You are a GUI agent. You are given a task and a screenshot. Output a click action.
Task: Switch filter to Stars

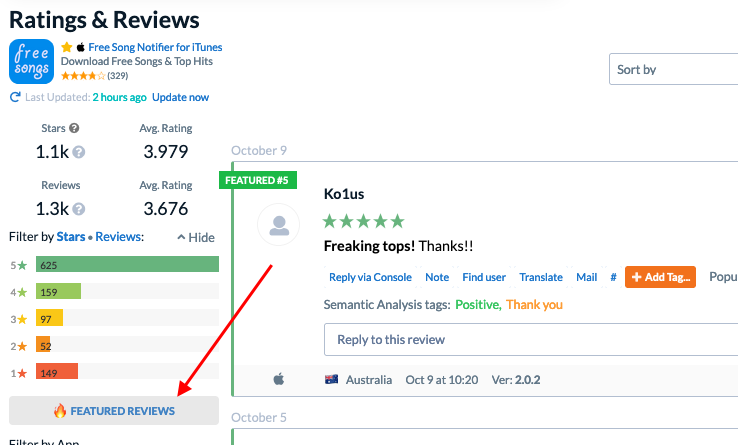click(71, 236)
